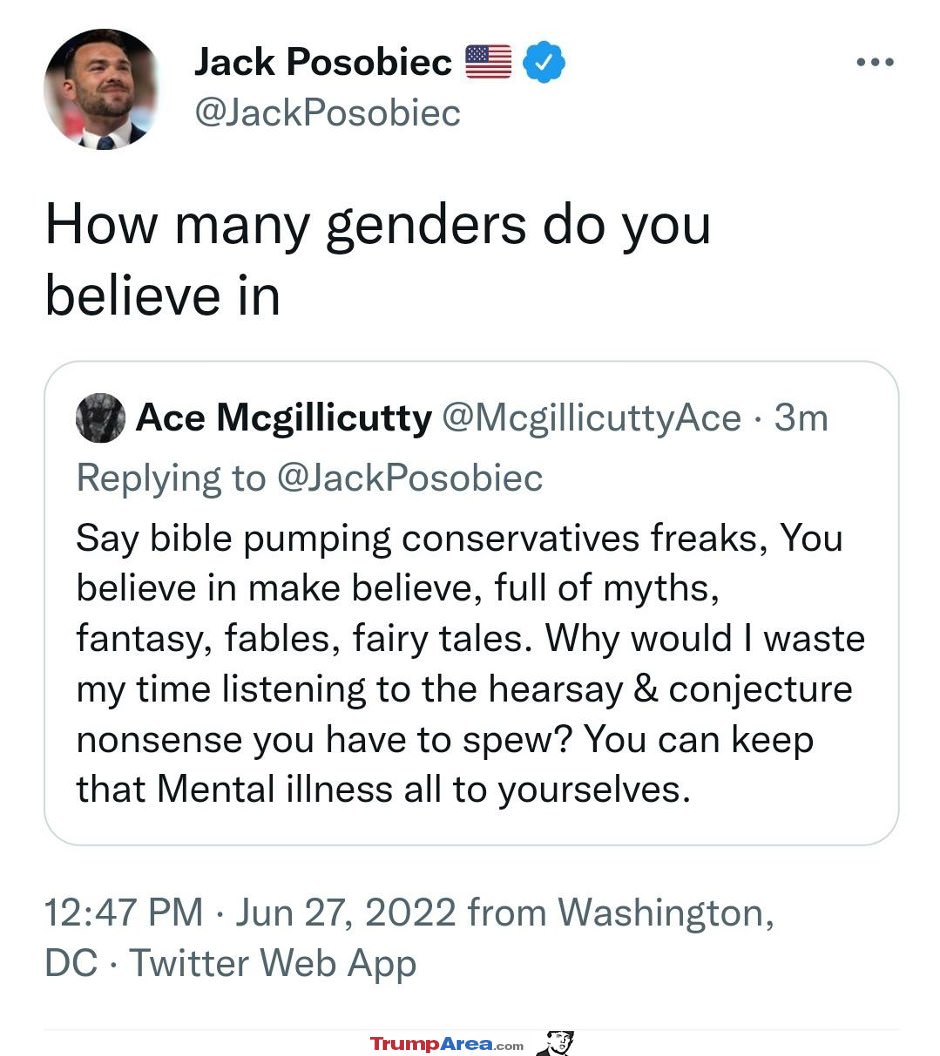Click @JackPosobiec in Replying to line
940x1056 pixels.
point(409,477)
